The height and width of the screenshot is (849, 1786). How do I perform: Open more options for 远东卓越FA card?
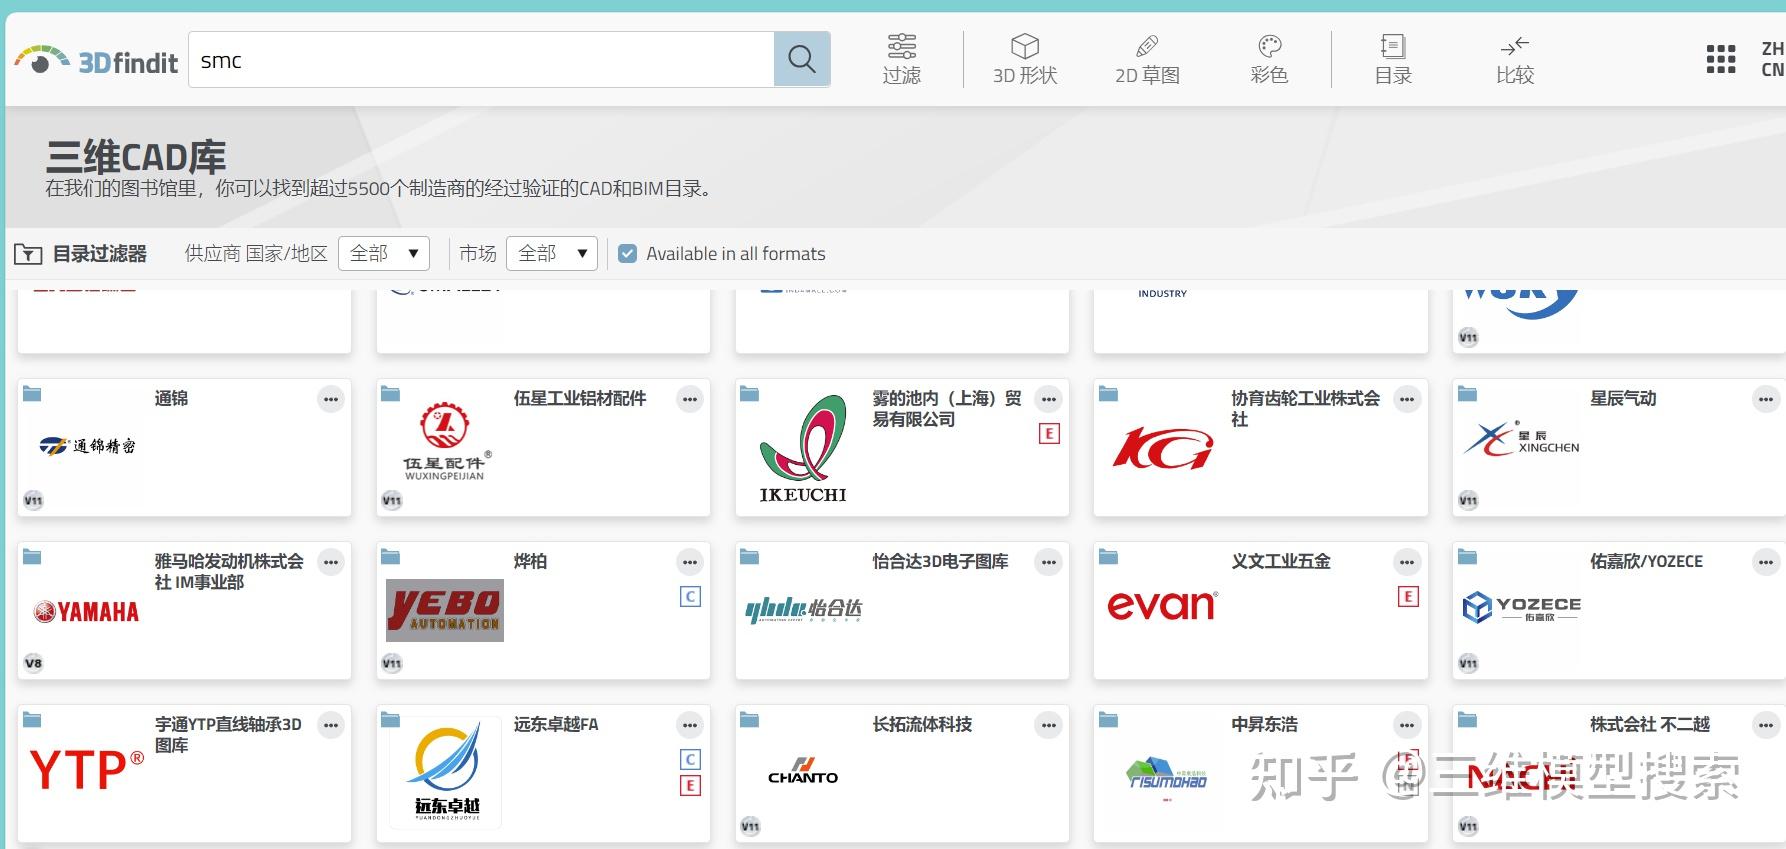(x=690, y=725)
